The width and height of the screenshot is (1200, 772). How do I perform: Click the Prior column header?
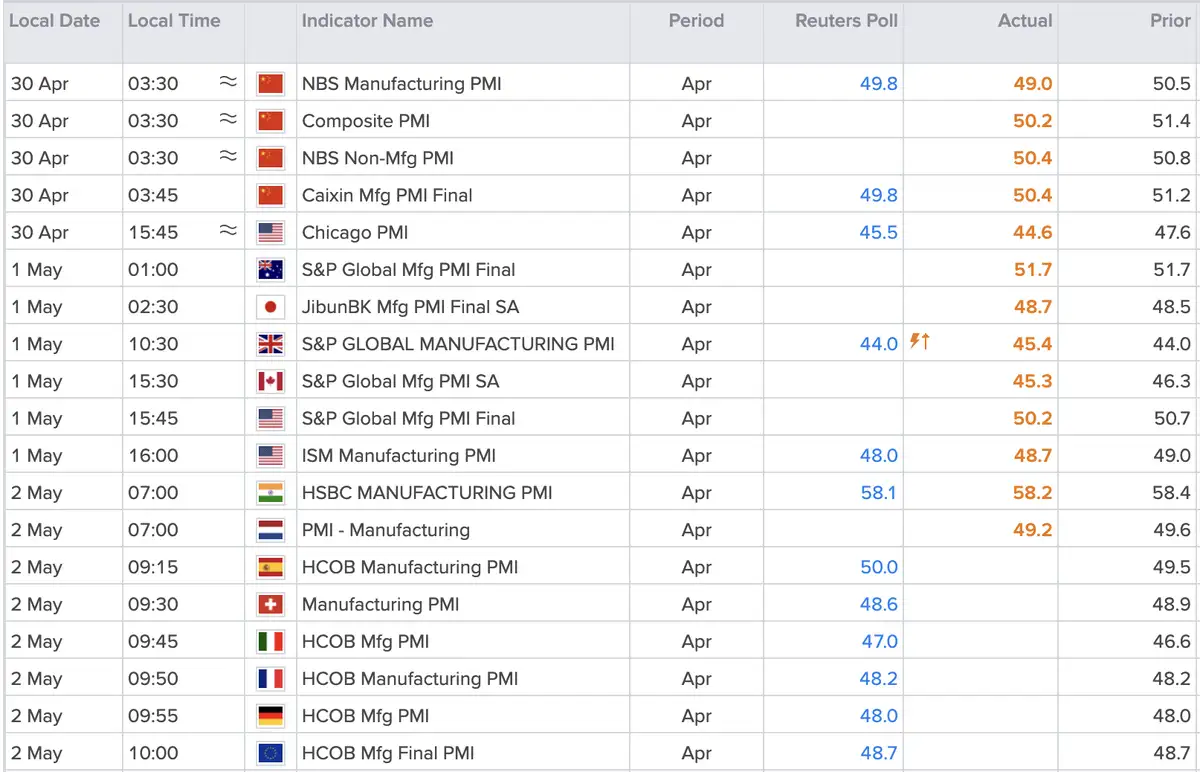click(x=1170, y=20)
